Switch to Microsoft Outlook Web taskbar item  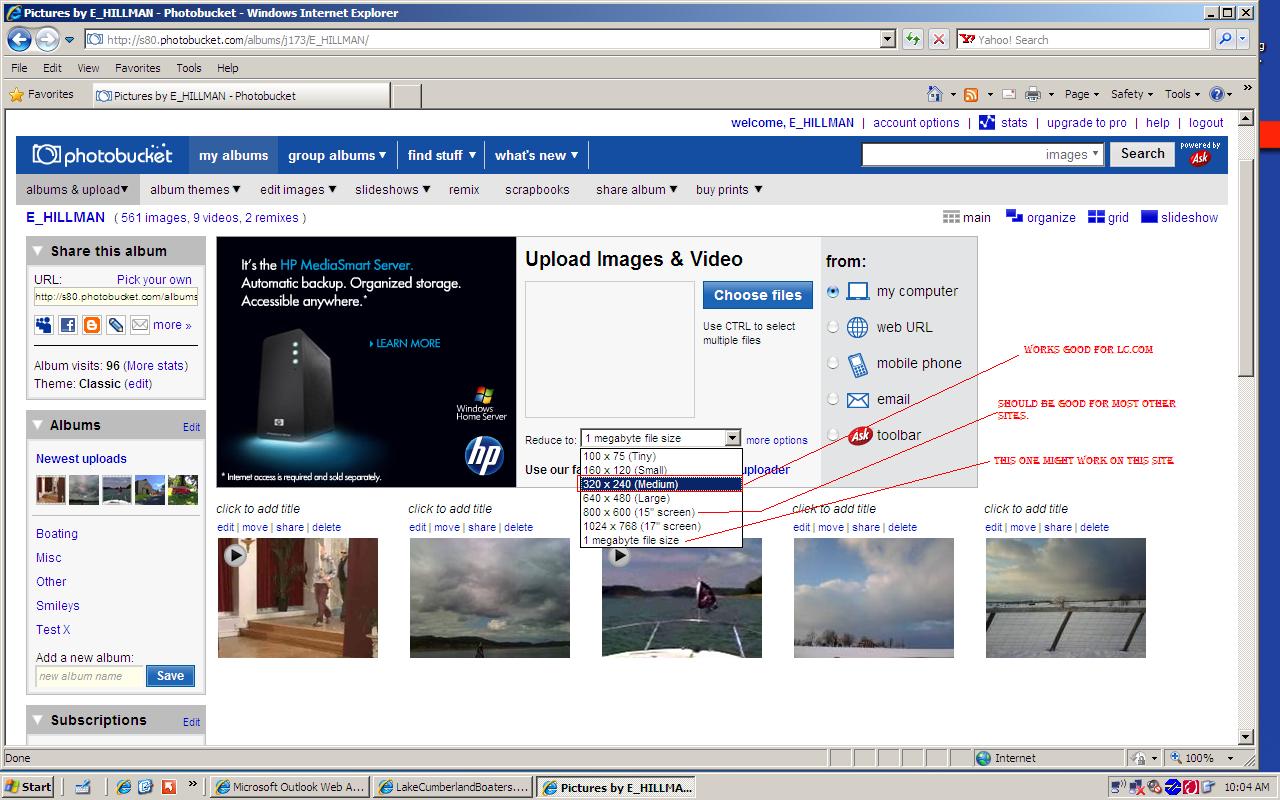290,787
